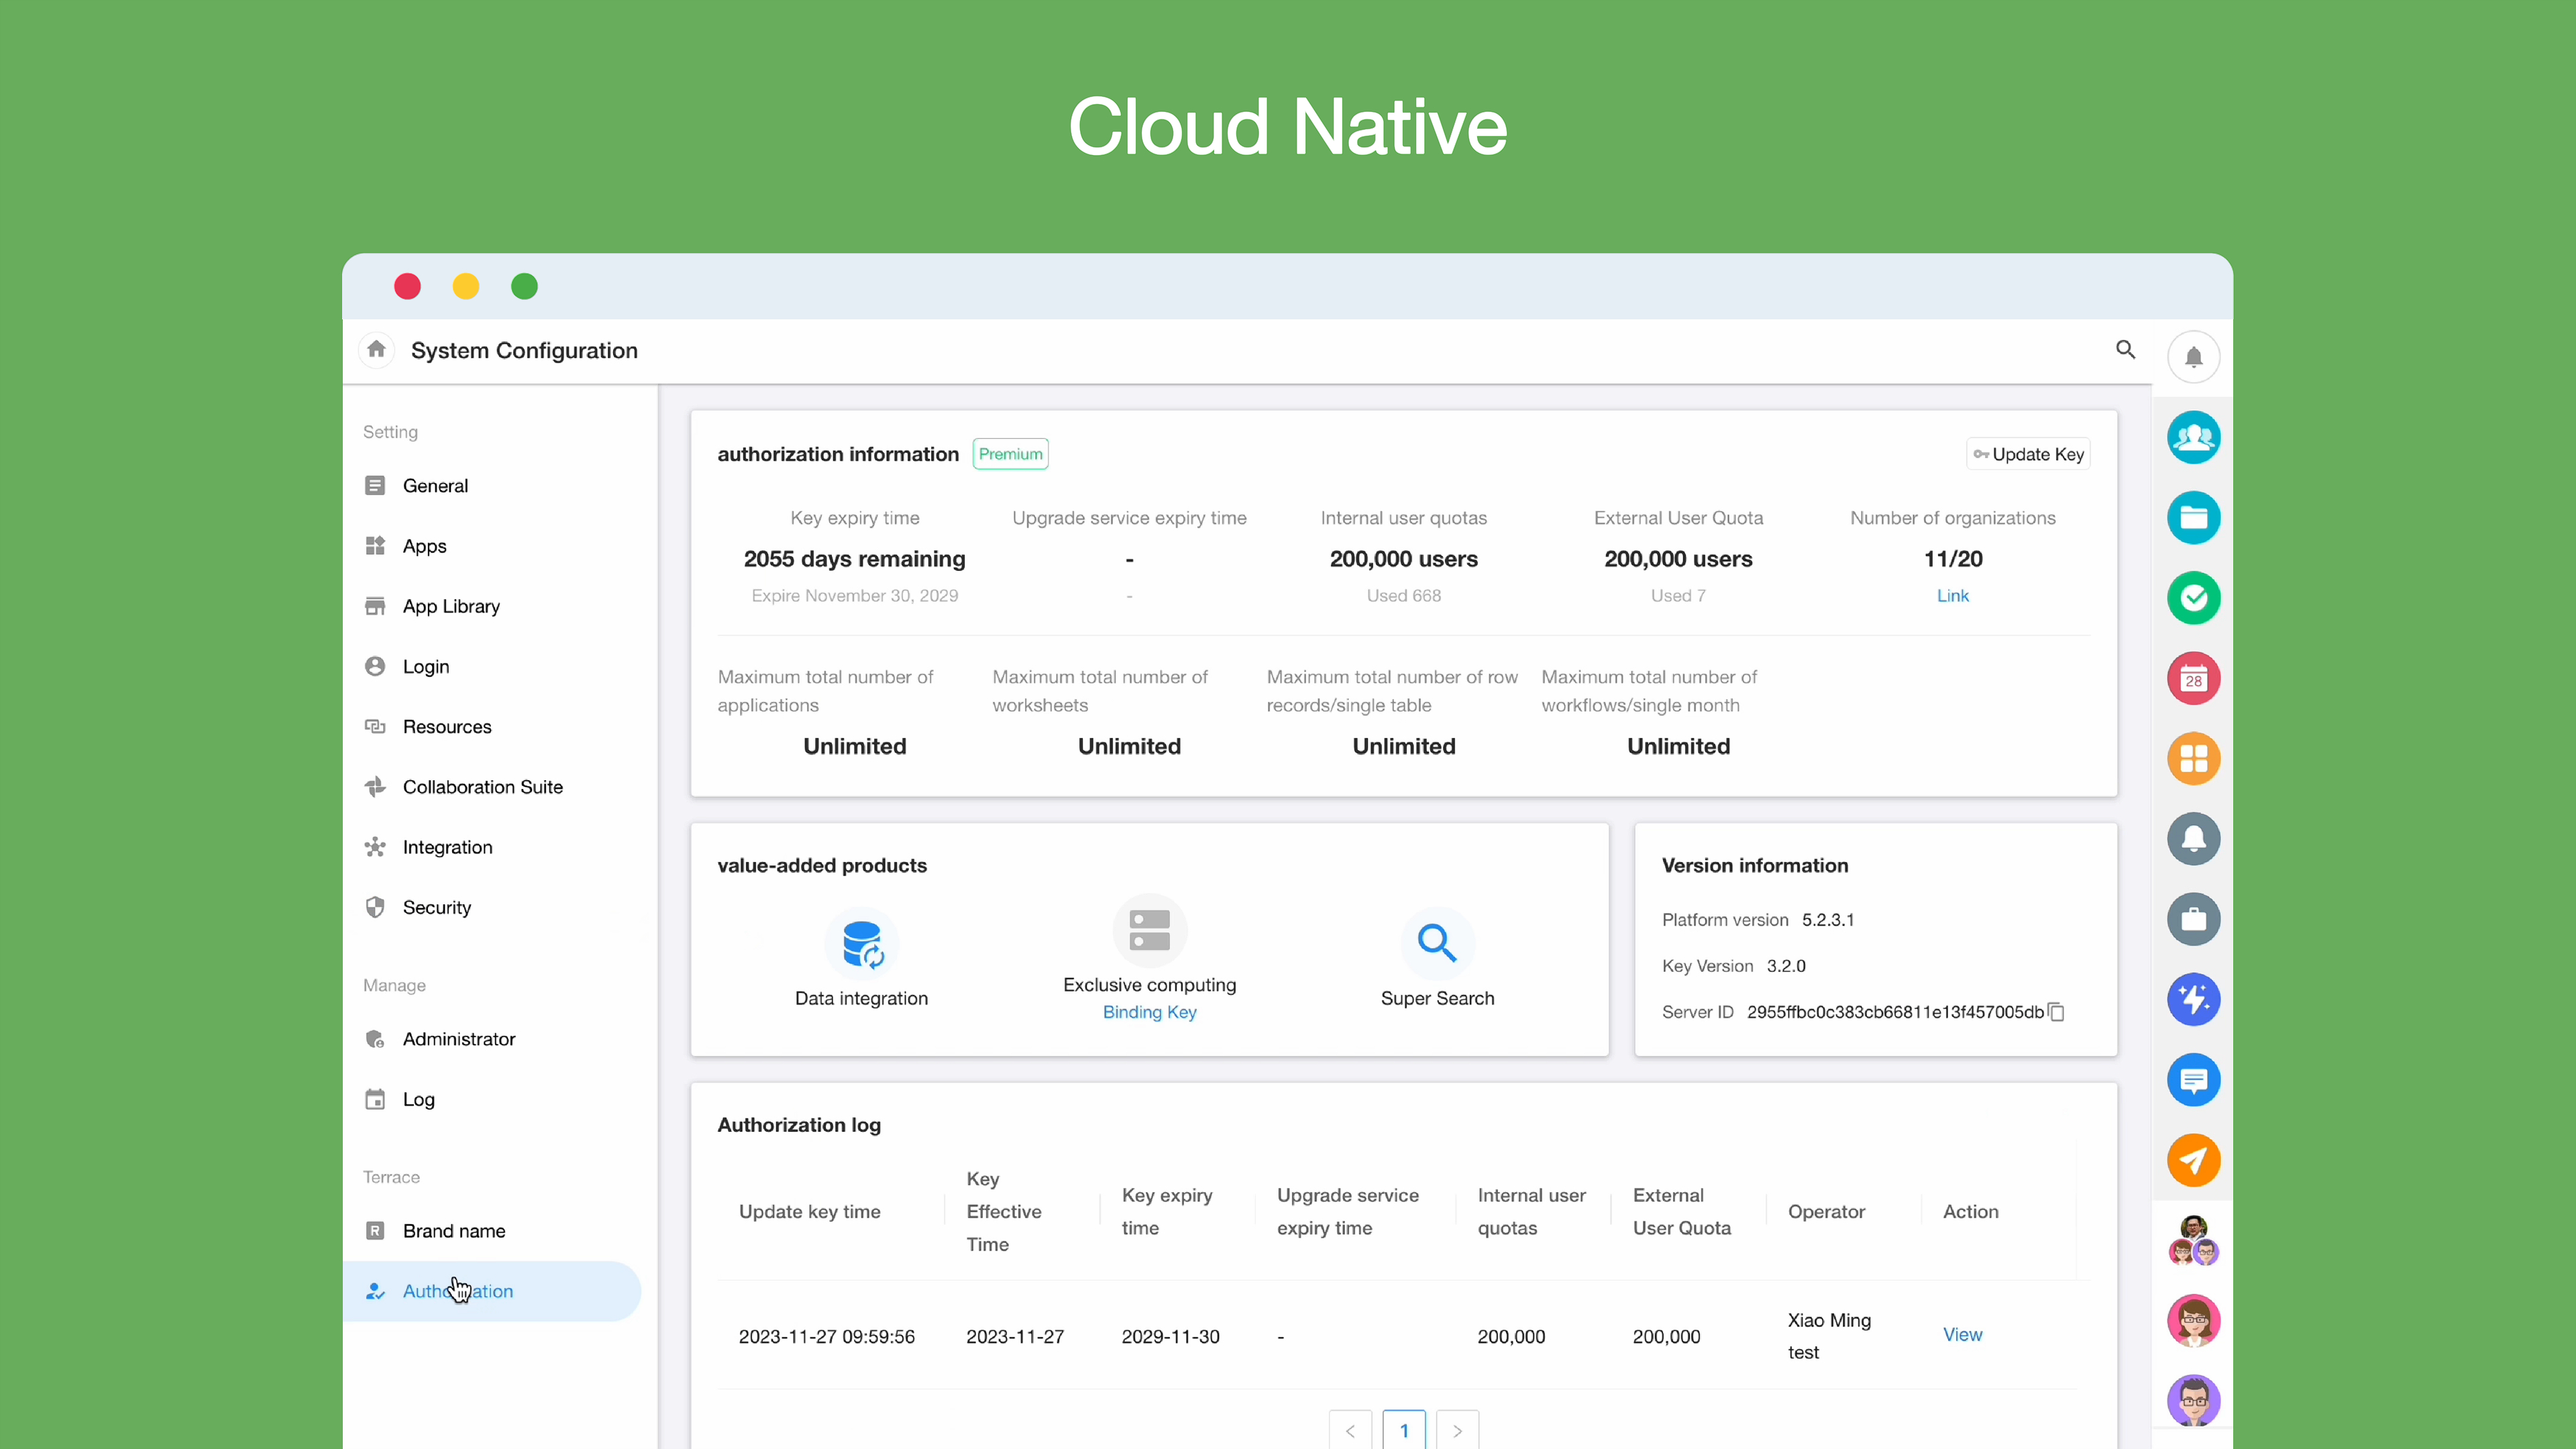The height and width of the screenshot is (1449, 2576).
Task: Open the apps grid icon in the right dock
Action: (2194, 759)
